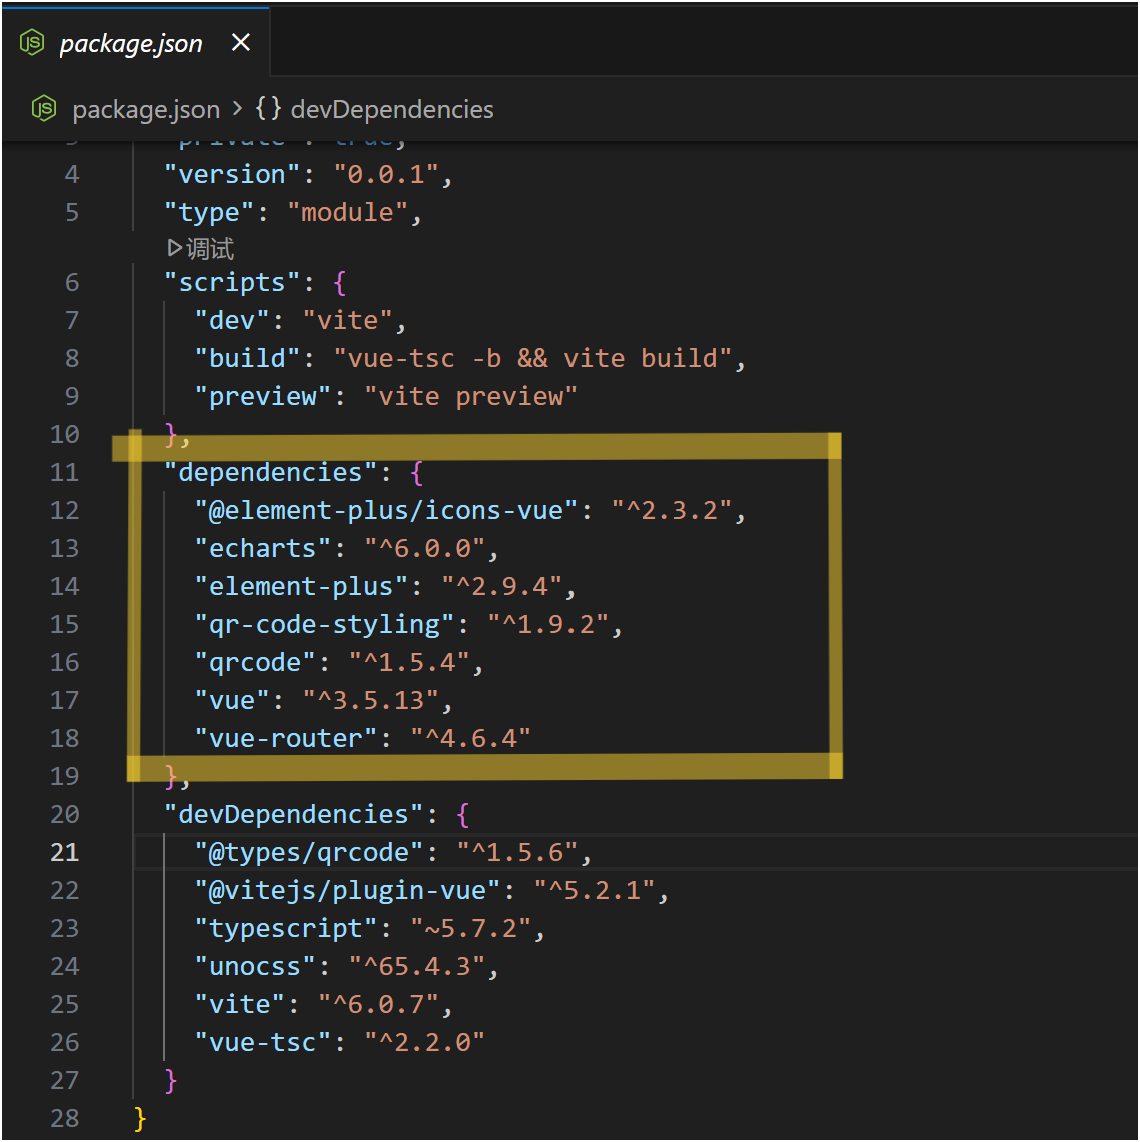Click the Node.js icon in the breadcrumb

click(x=44, y=109)
